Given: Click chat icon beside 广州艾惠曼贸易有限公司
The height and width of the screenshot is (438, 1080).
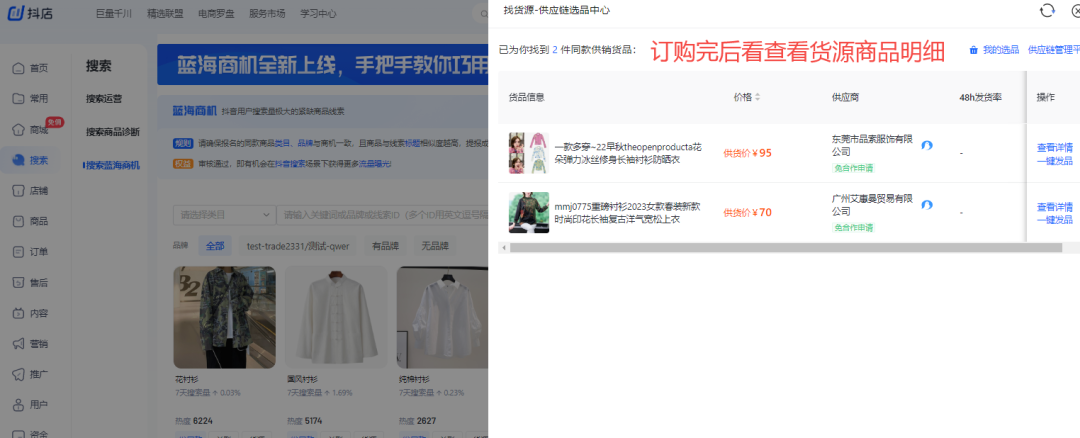Looking at the screenshot, I should [927, 206].
